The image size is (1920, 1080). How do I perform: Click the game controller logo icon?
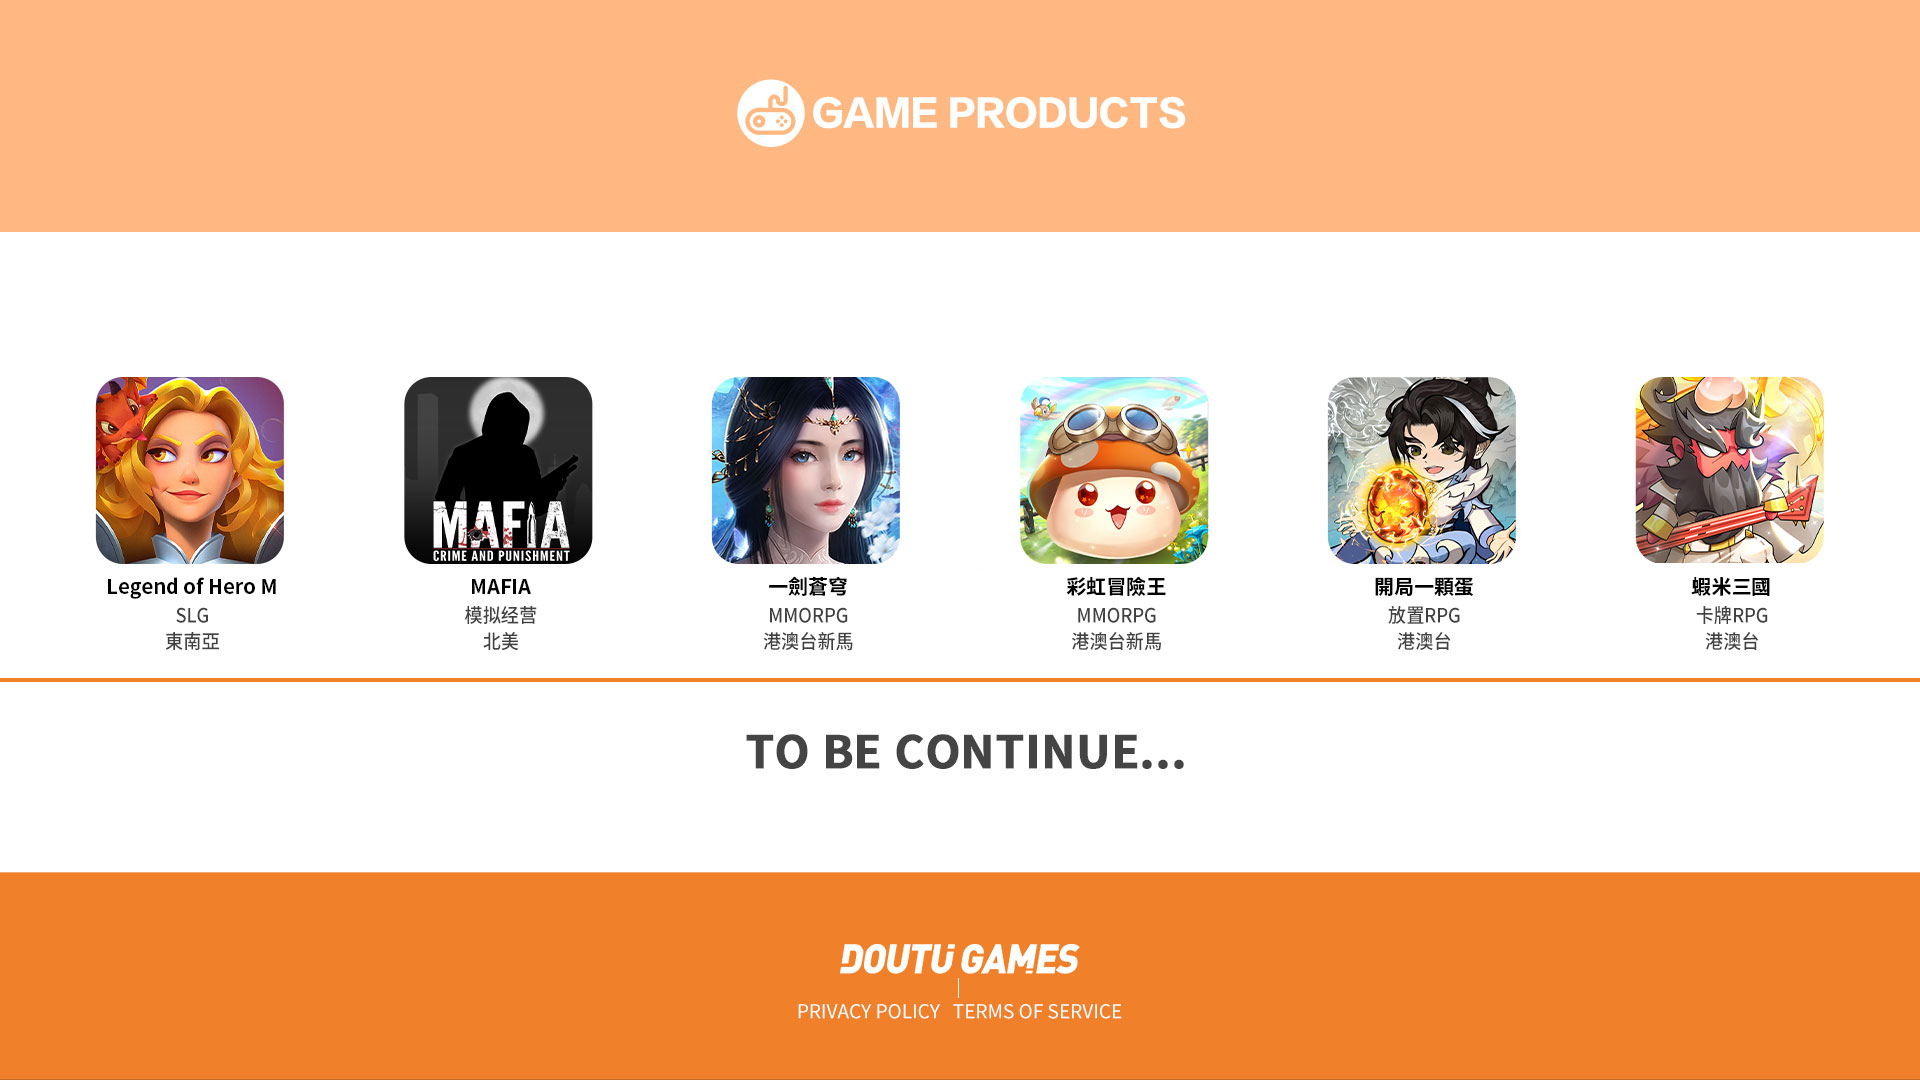[771, 113]
